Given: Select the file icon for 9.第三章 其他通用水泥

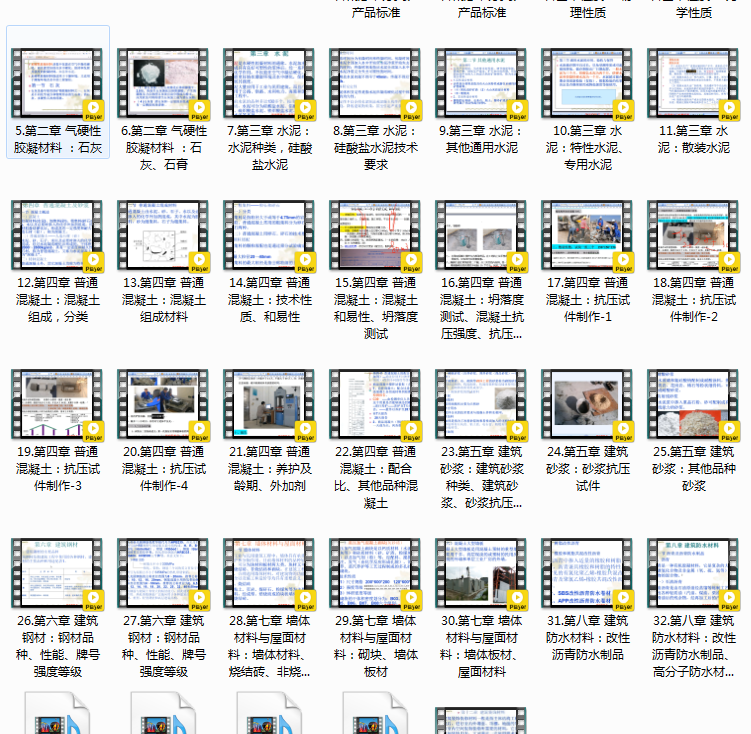Looking at the screenshot, I should [x=481, y=81].
